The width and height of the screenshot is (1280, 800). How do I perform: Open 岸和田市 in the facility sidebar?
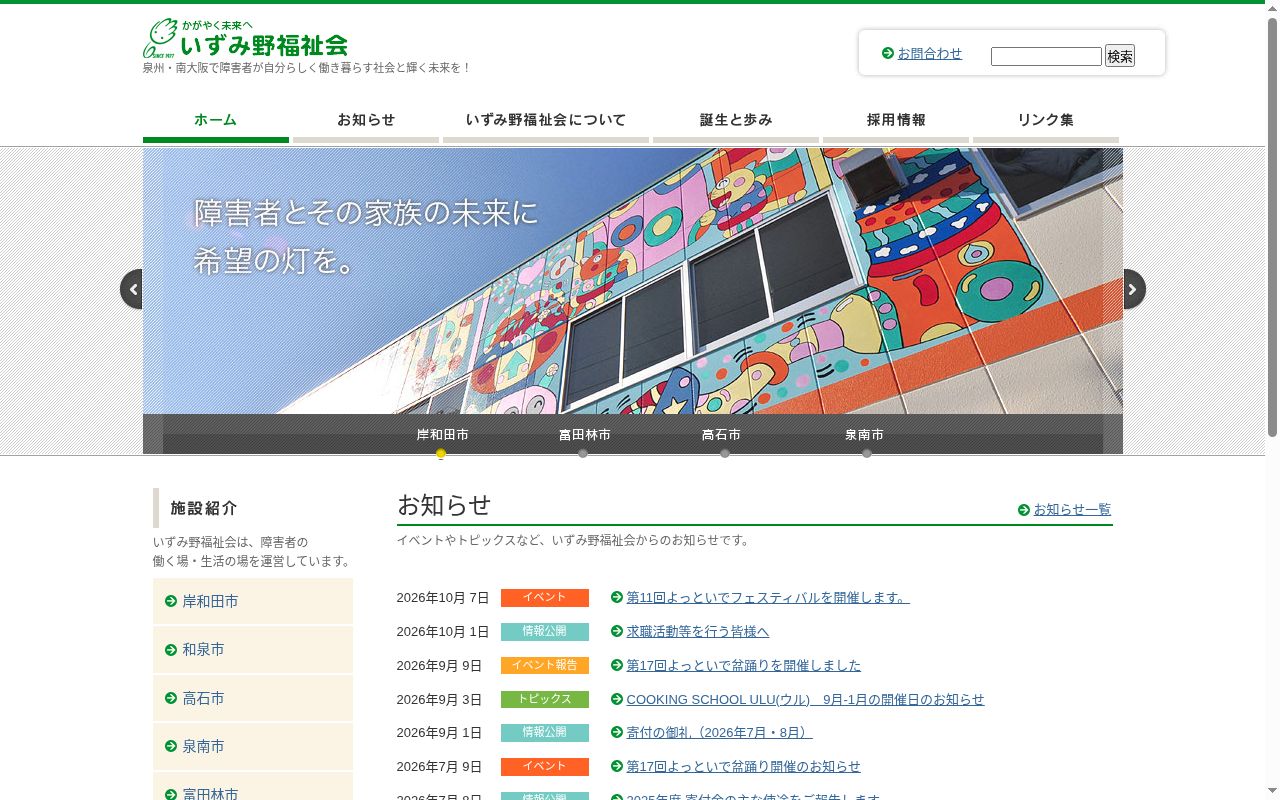[x=253, y=601]
